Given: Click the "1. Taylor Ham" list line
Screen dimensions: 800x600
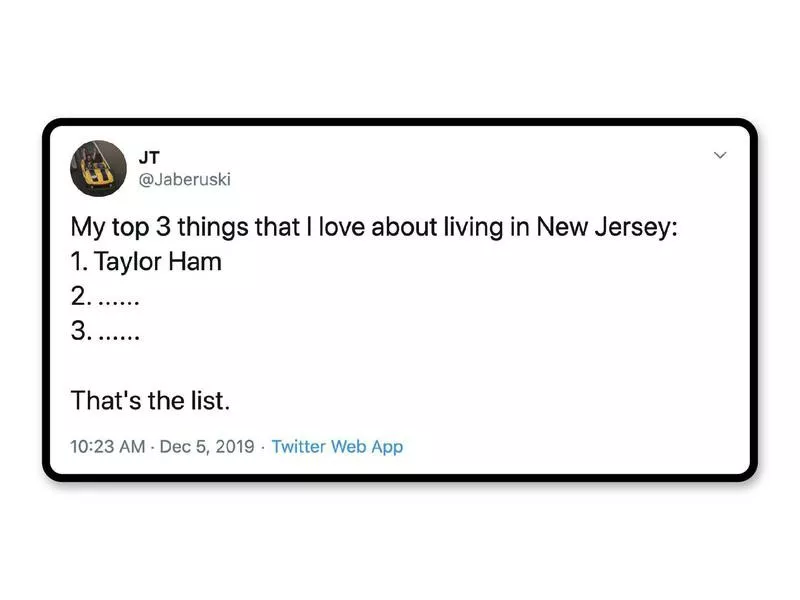Looking at the screenshot, I should click(x=146, y=264).
